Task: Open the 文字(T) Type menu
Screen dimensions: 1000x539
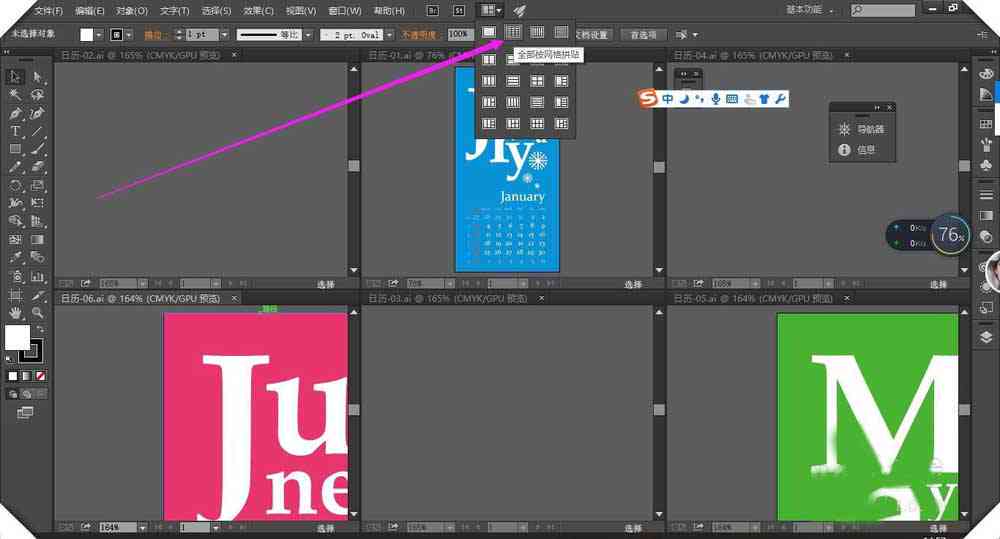Action: click(x=174, y=11)
